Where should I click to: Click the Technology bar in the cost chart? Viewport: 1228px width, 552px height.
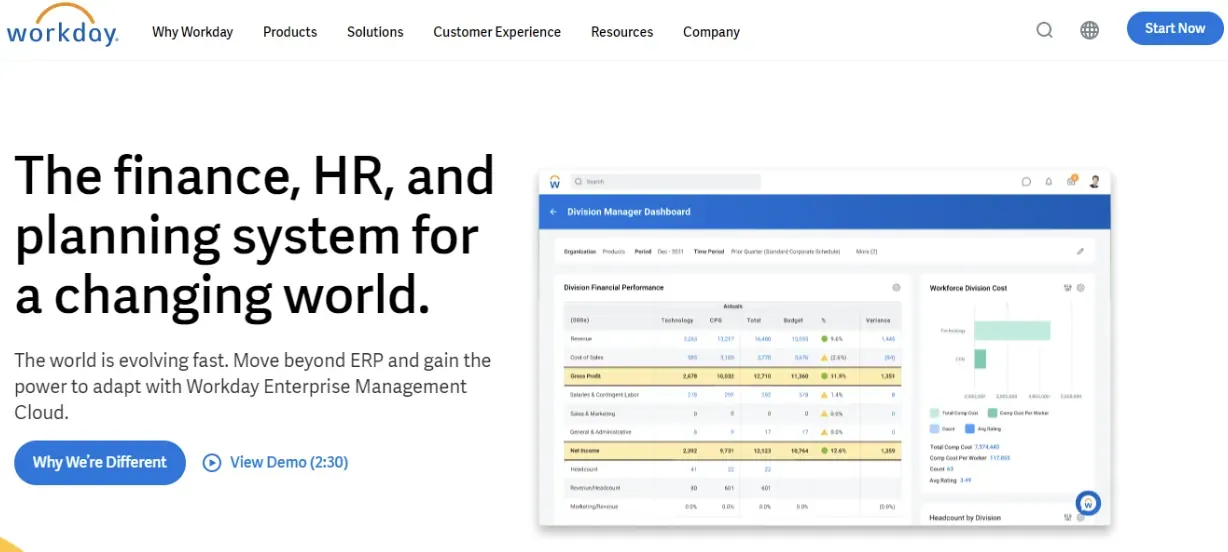coord(1011,330)
